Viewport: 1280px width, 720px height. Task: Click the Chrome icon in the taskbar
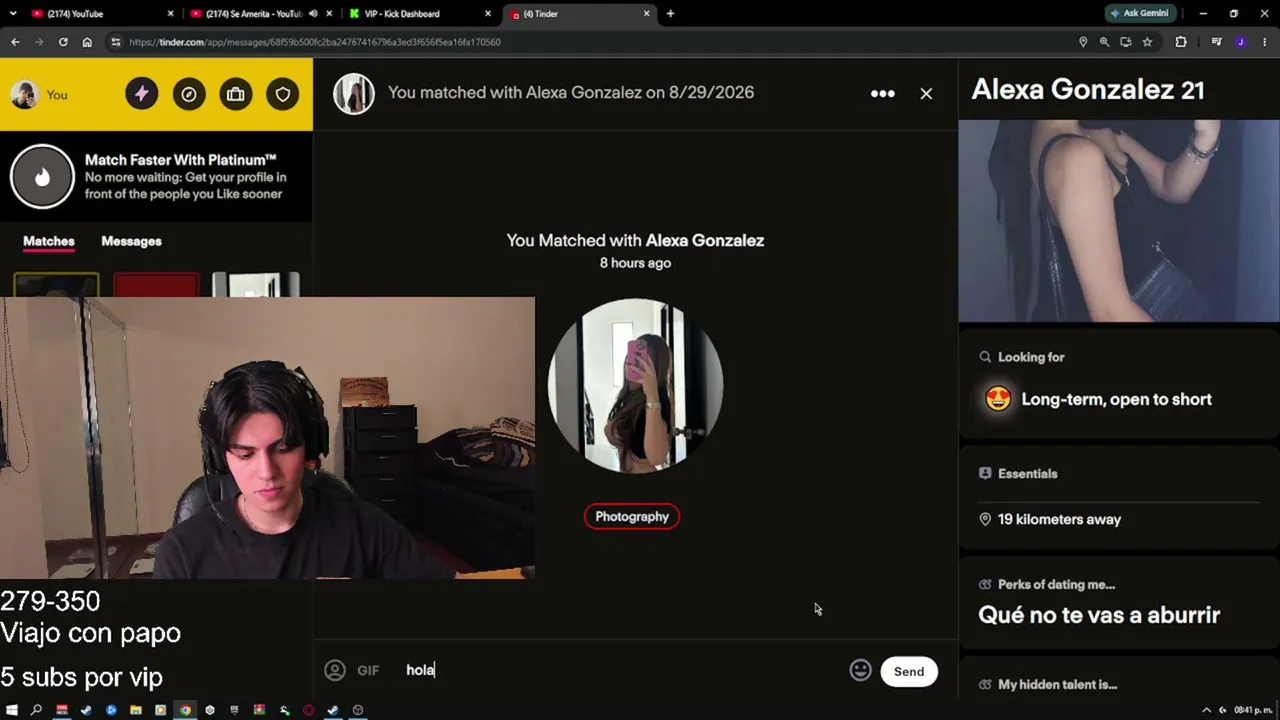pyautogui.click(x=185, y=710)
